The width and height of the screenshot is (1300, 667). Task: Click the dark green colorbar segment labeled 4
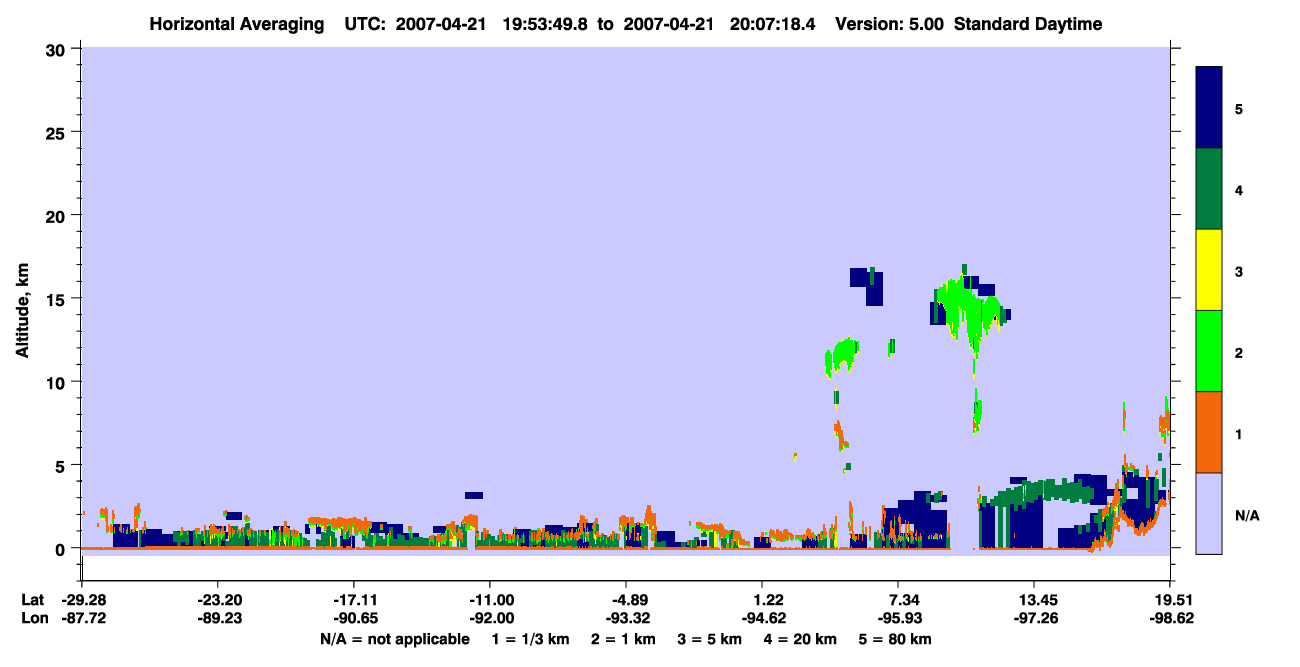click(x=1208, y=189)
